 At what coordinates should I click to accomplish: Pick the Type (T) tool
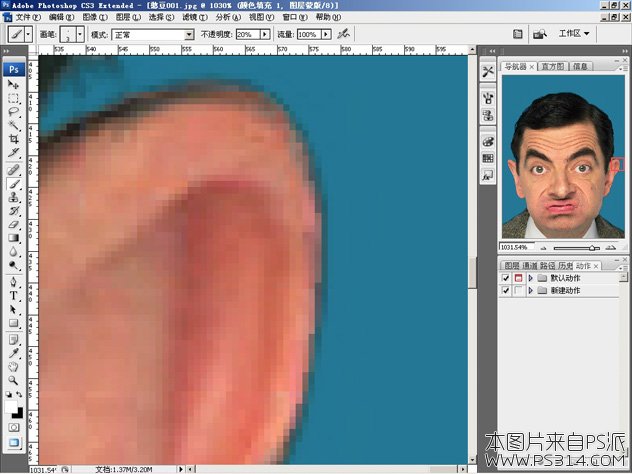pos(14,296)
